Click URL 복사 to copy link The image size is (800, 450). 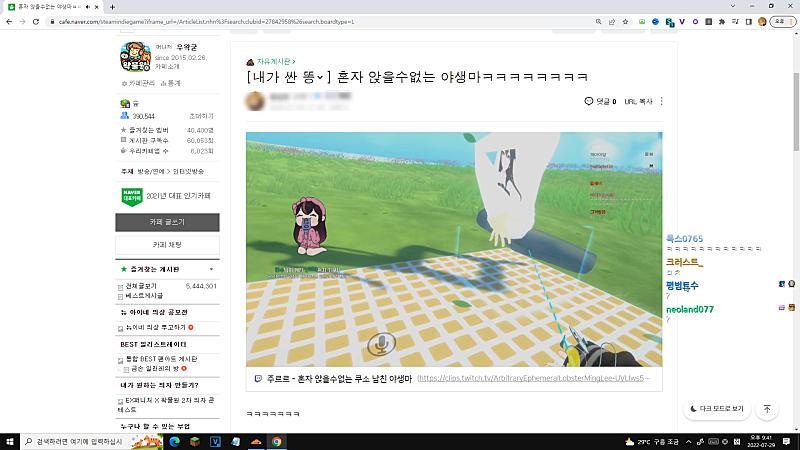point(638,102)
